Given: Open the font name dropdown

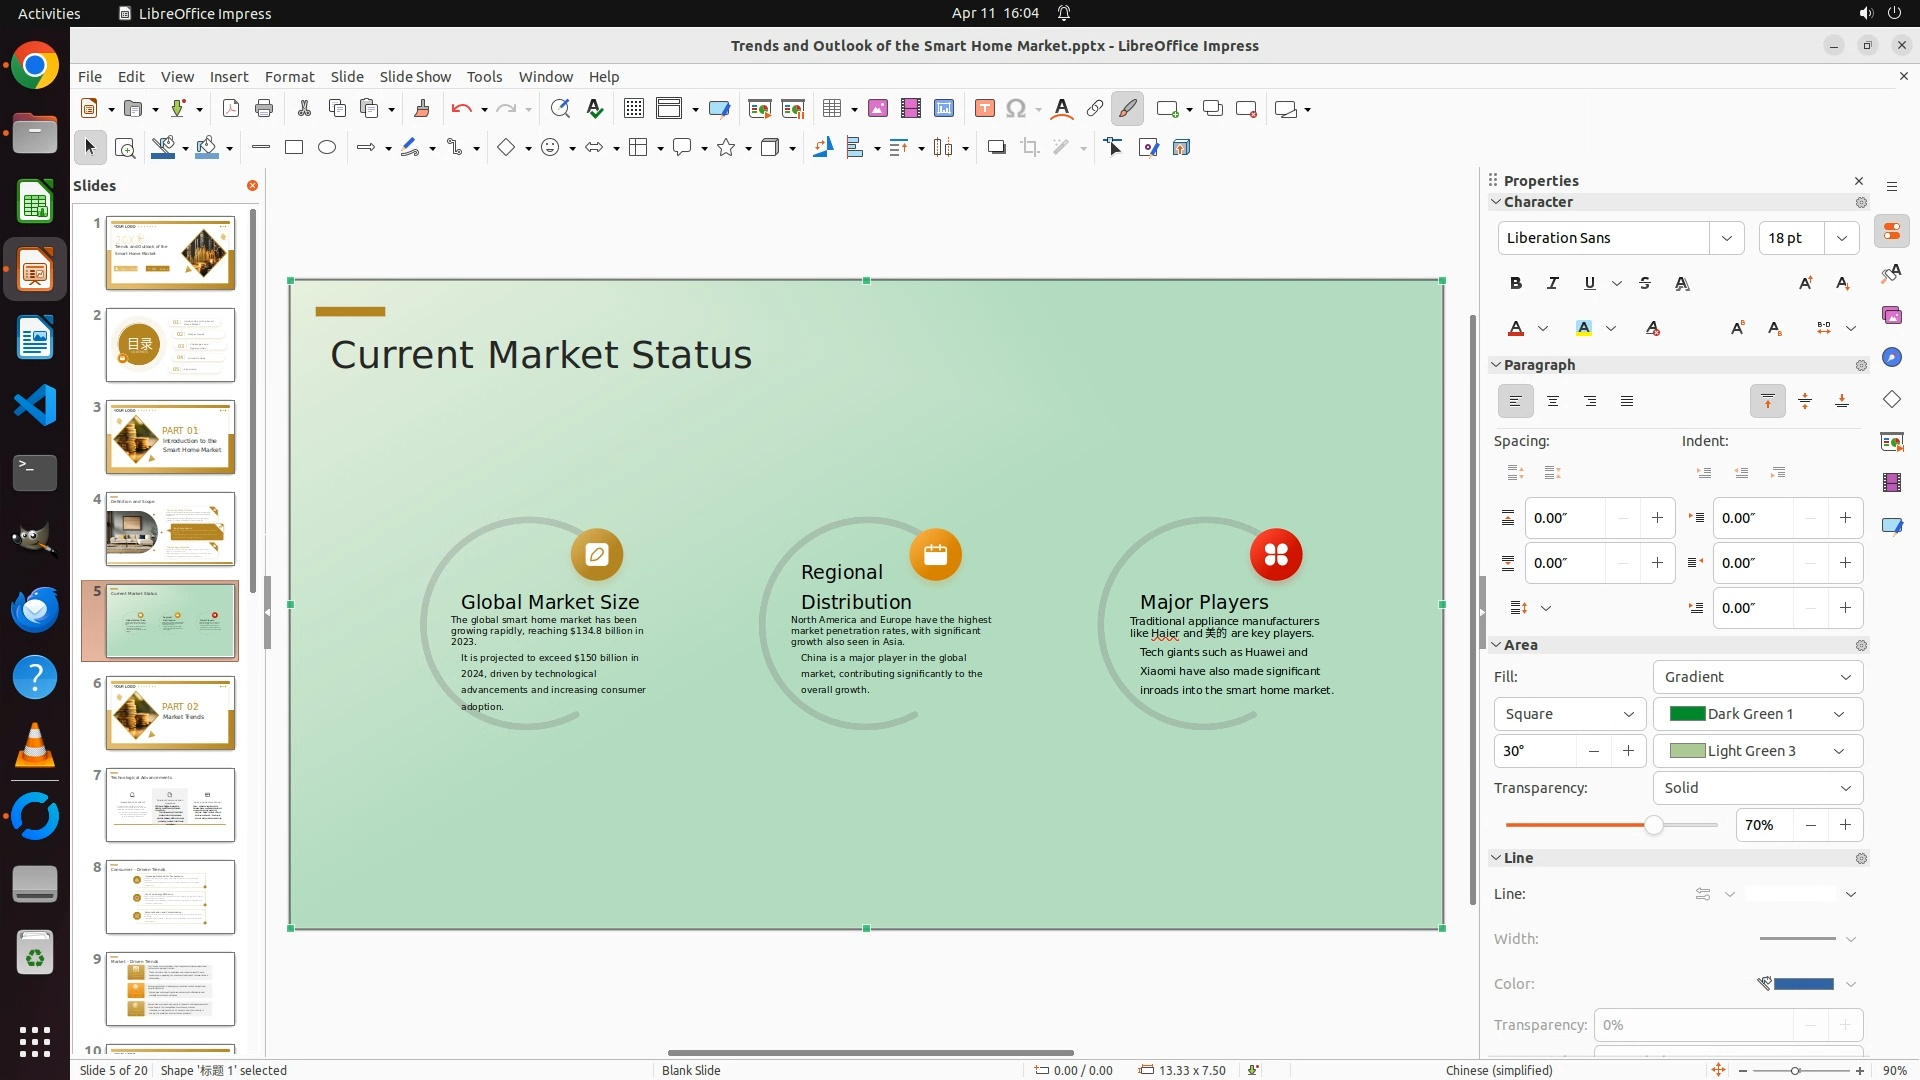Looking at the screenshot, I should coord(1727,238).
